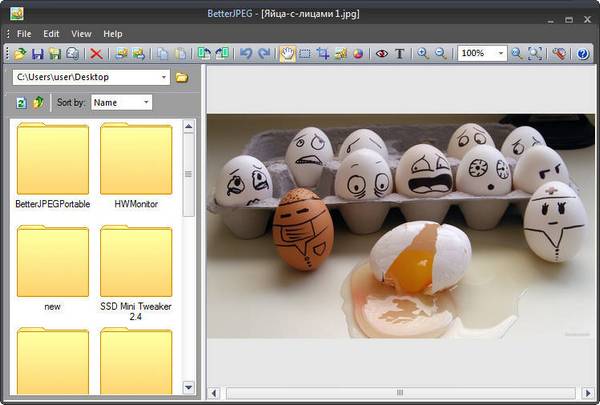This screenshot has width=600, height=405.
Task: Click the Zoom Out magnifier
Action: tap(440, 54)
